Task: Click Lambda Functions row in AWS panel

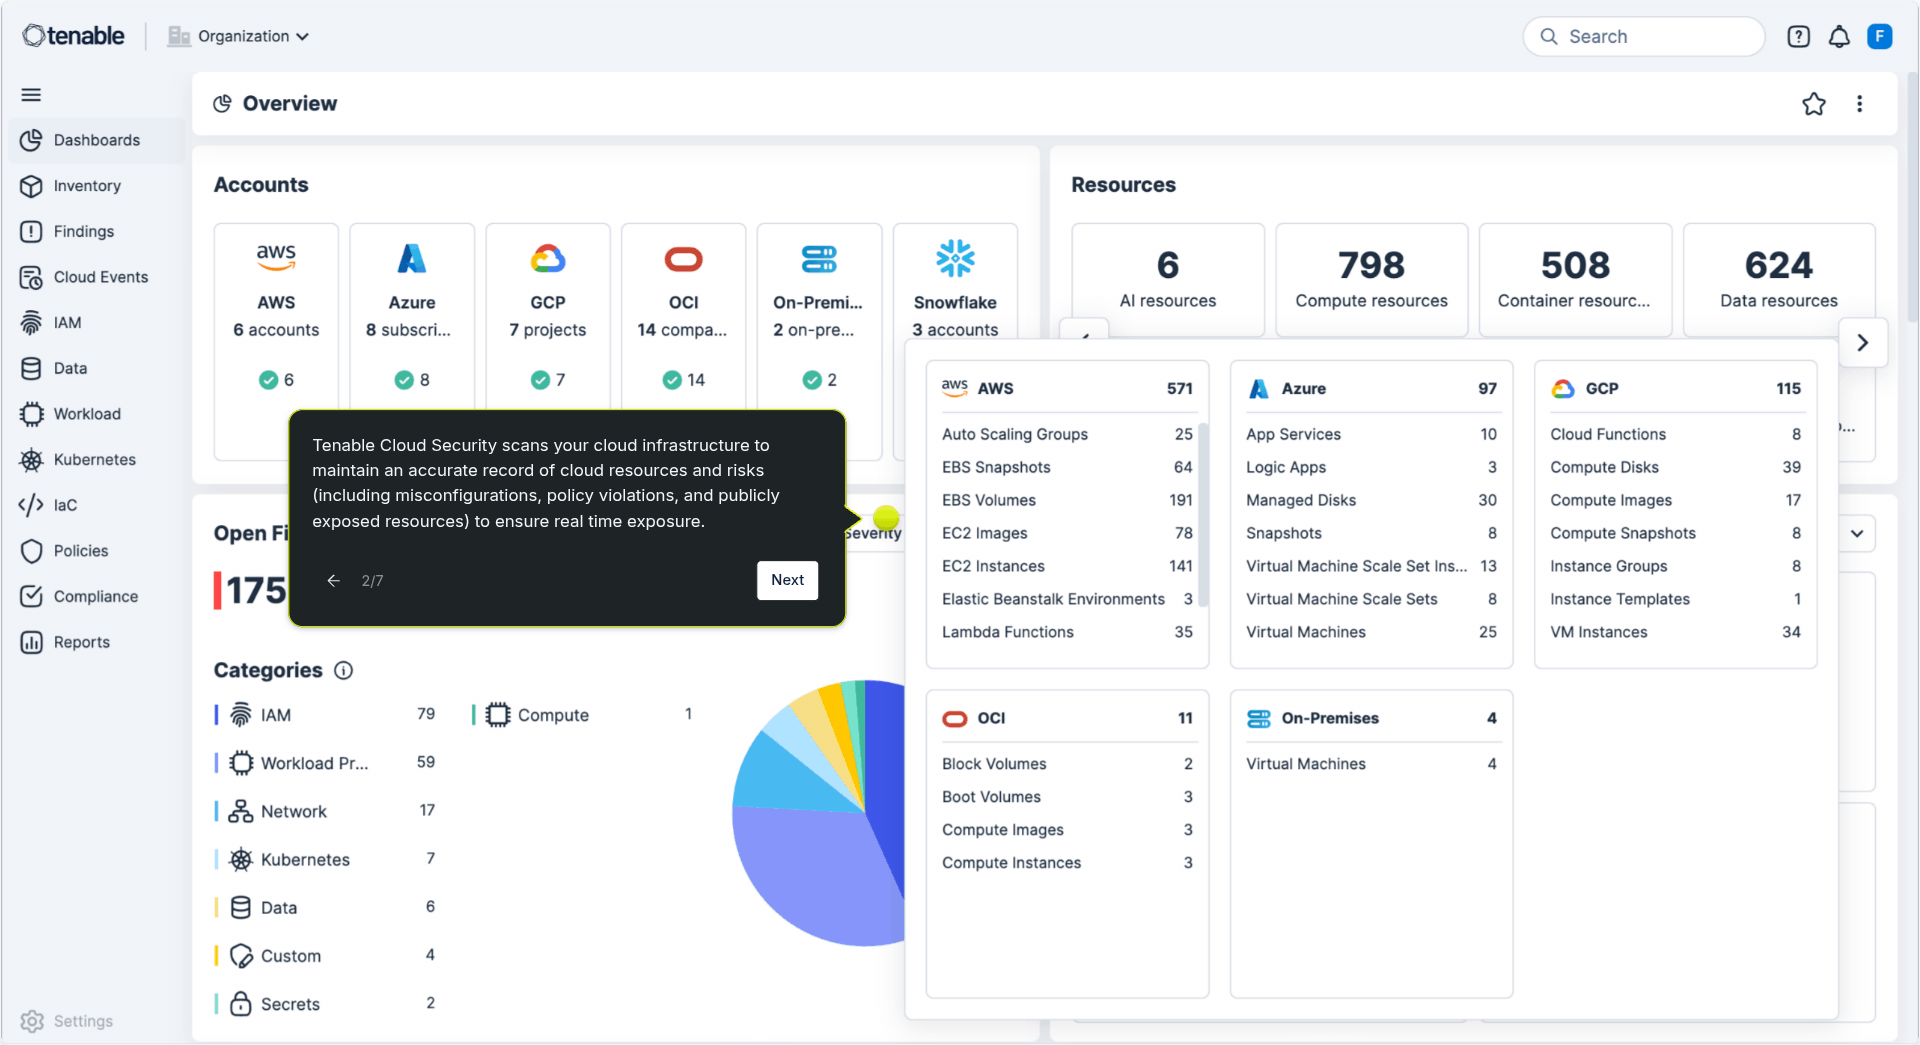Action: pyautogui.click(x=1067, y=632)
